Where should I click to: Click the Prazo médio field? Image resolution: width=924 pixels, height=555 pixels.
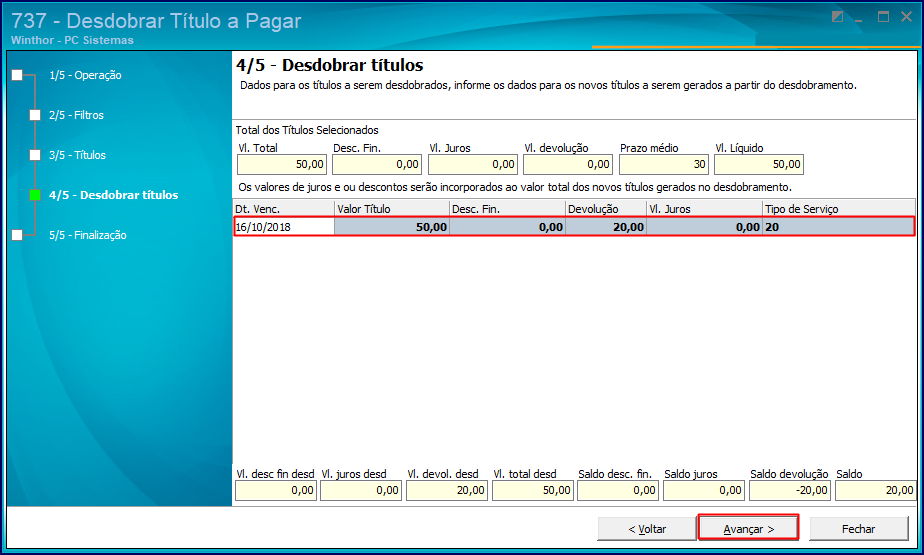(x=664, y=164)
